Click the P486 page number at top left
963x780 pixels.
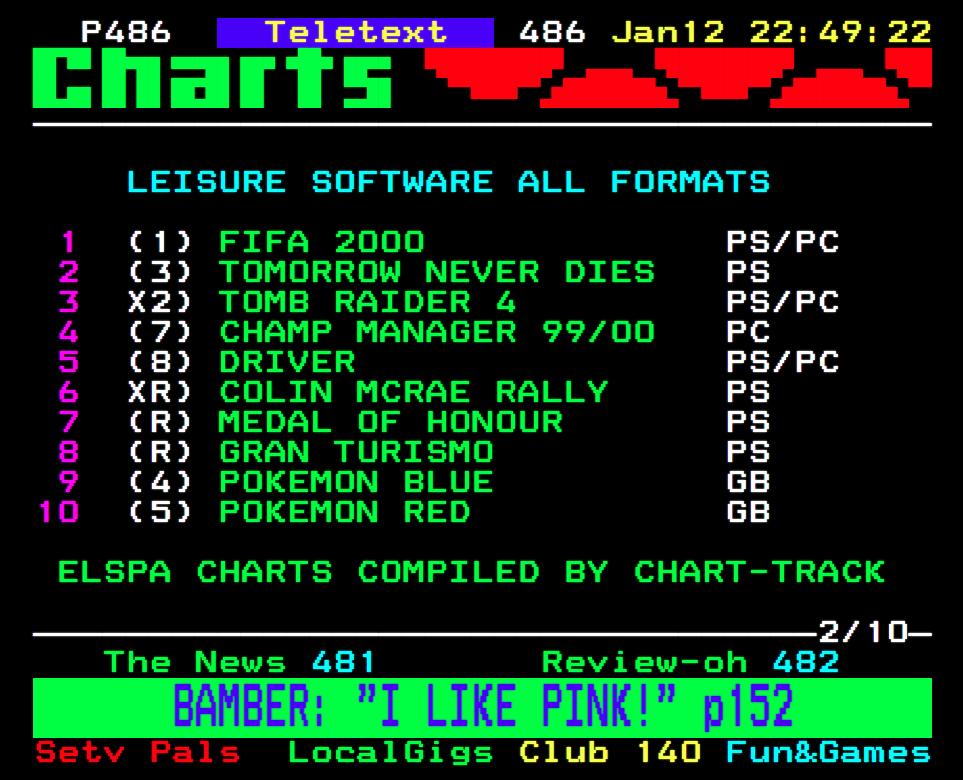pyautogui.click(x=126, y=32)
